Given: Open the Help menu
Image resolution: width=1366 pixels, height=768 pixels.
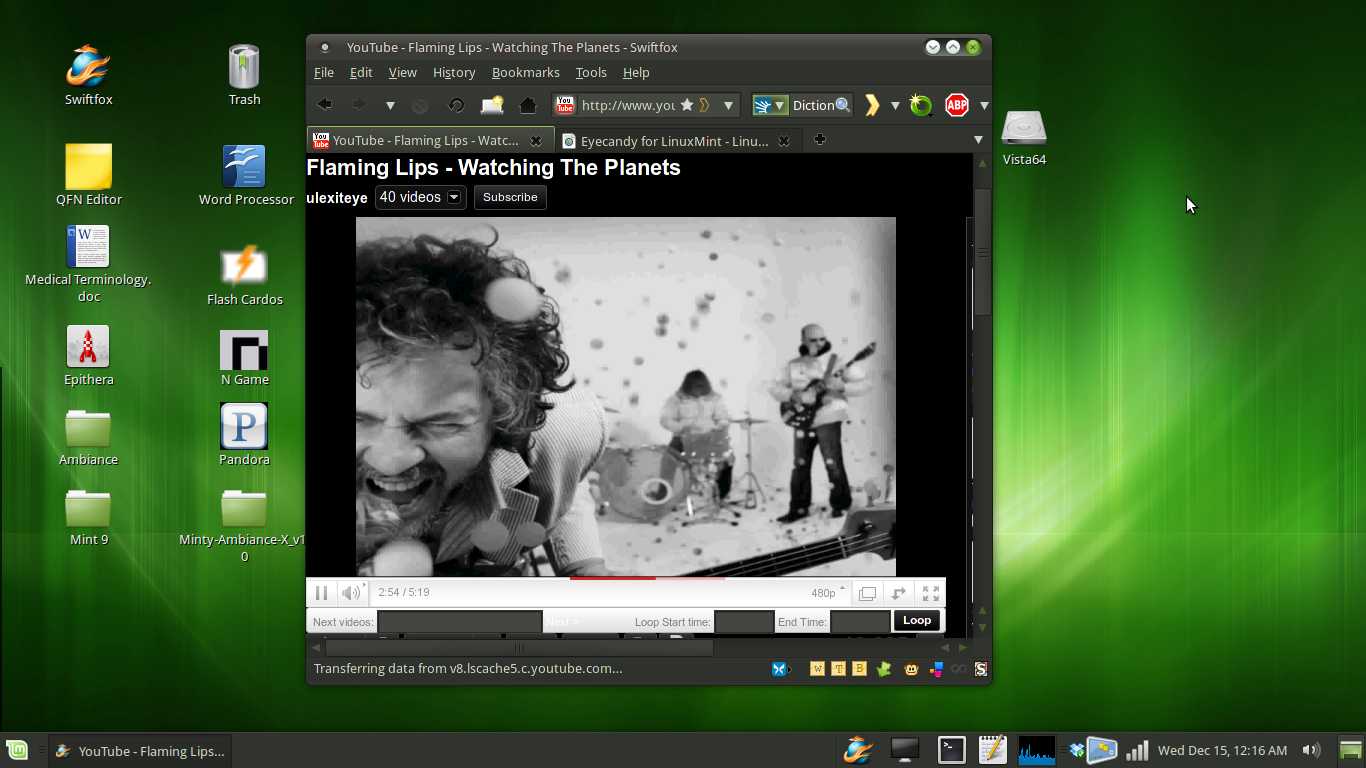Looking at the screenshot, I should tap(636, 72).
